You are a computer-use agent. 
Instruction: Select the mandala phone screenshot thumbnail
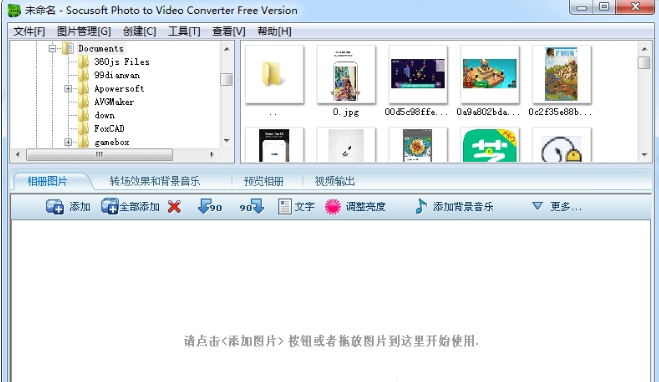[x=418, y=145]
